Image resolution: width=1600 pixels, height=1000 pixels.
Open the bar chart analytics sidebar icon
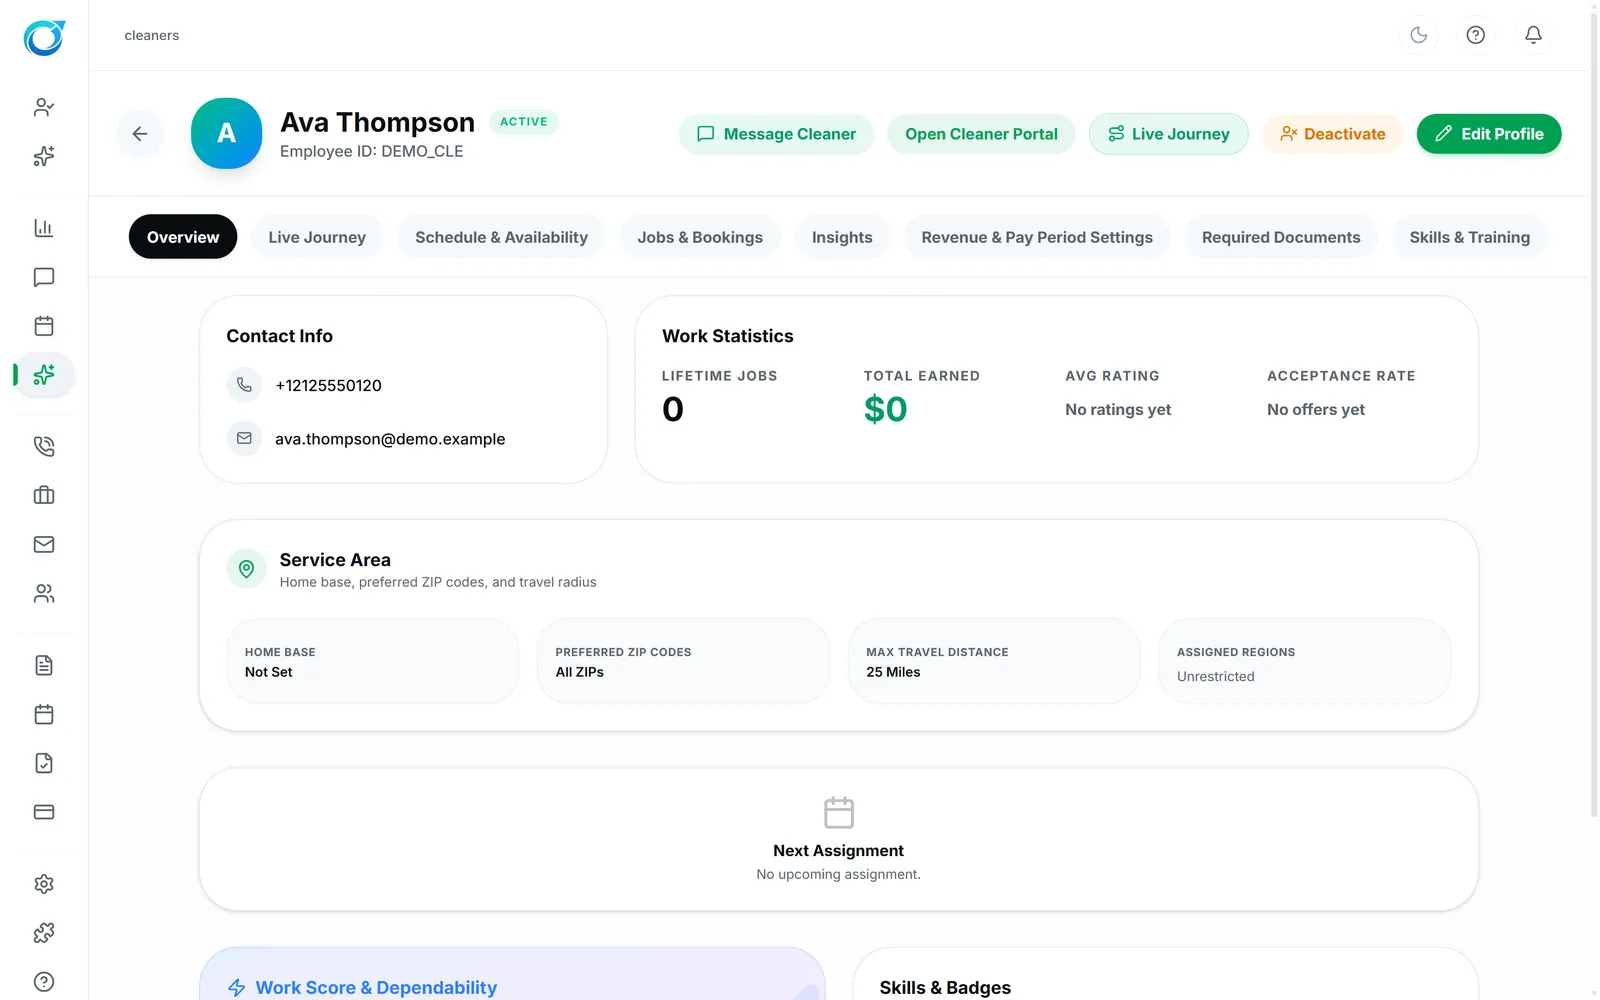(44, 228)
